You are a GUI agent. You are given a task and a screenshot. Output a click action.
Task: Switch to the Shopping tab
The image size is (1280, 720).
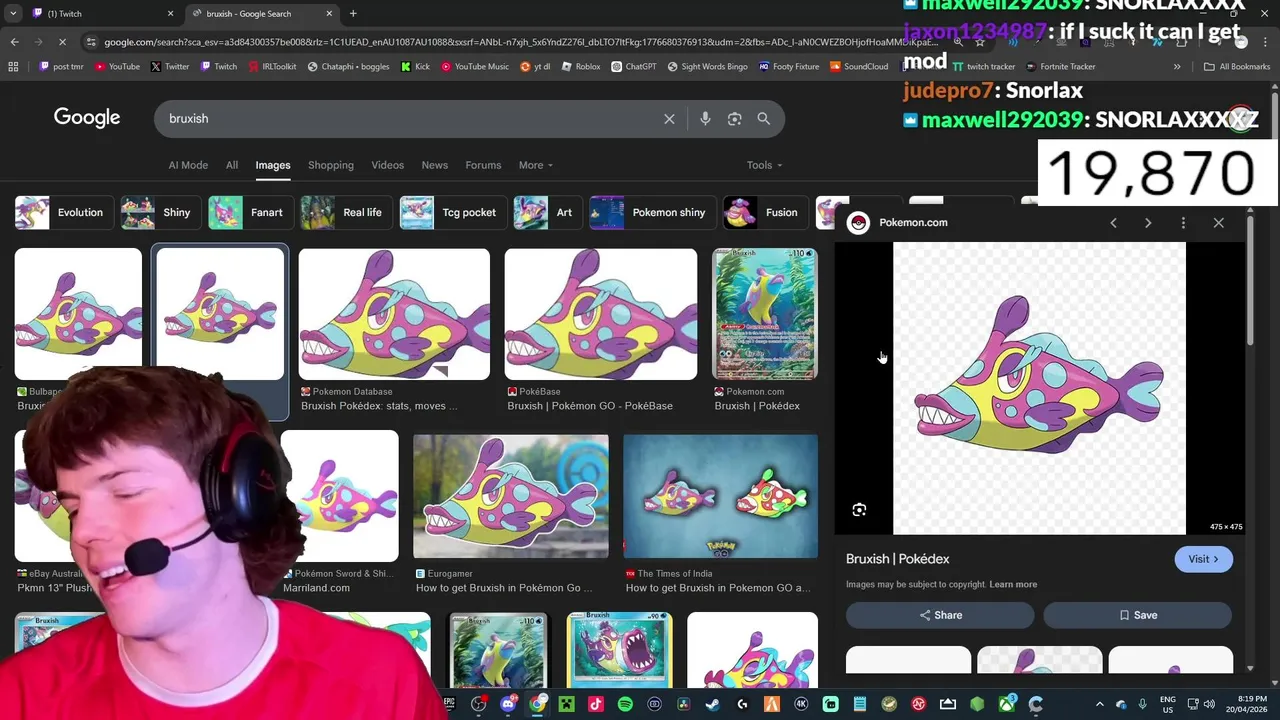331,165
